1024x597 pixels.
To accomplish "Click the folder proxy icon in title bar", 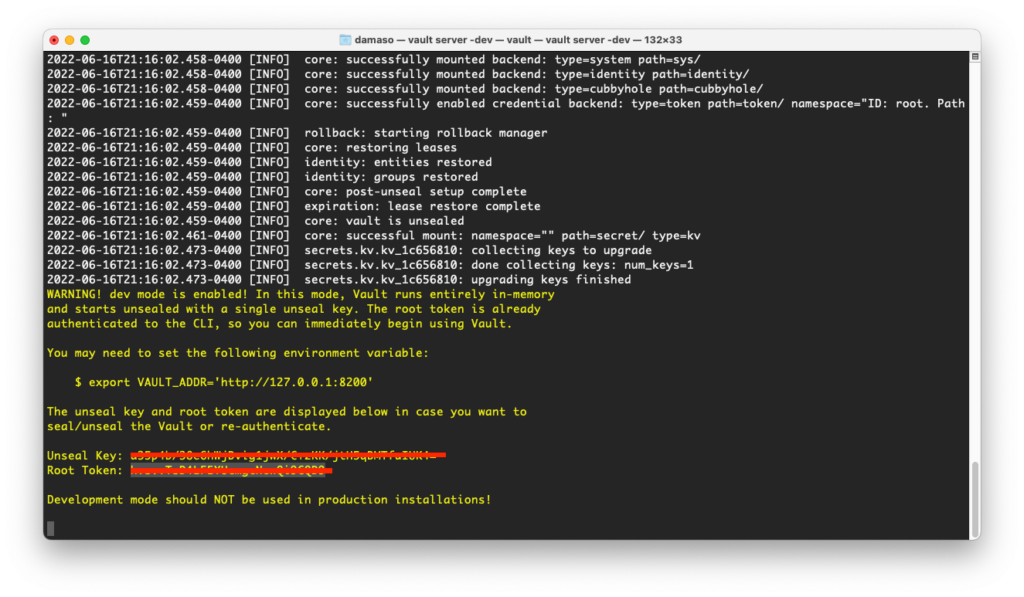I will [x=345, y=40].
